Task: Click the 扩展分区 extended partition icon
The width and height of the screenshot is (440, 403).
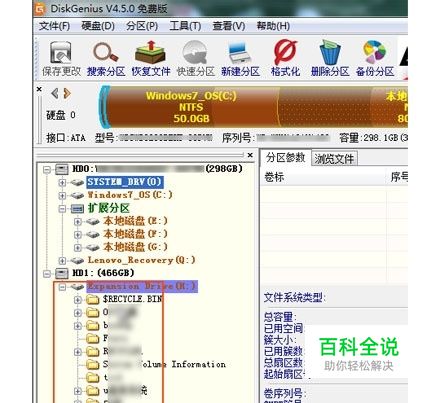Action: (77, 209)
